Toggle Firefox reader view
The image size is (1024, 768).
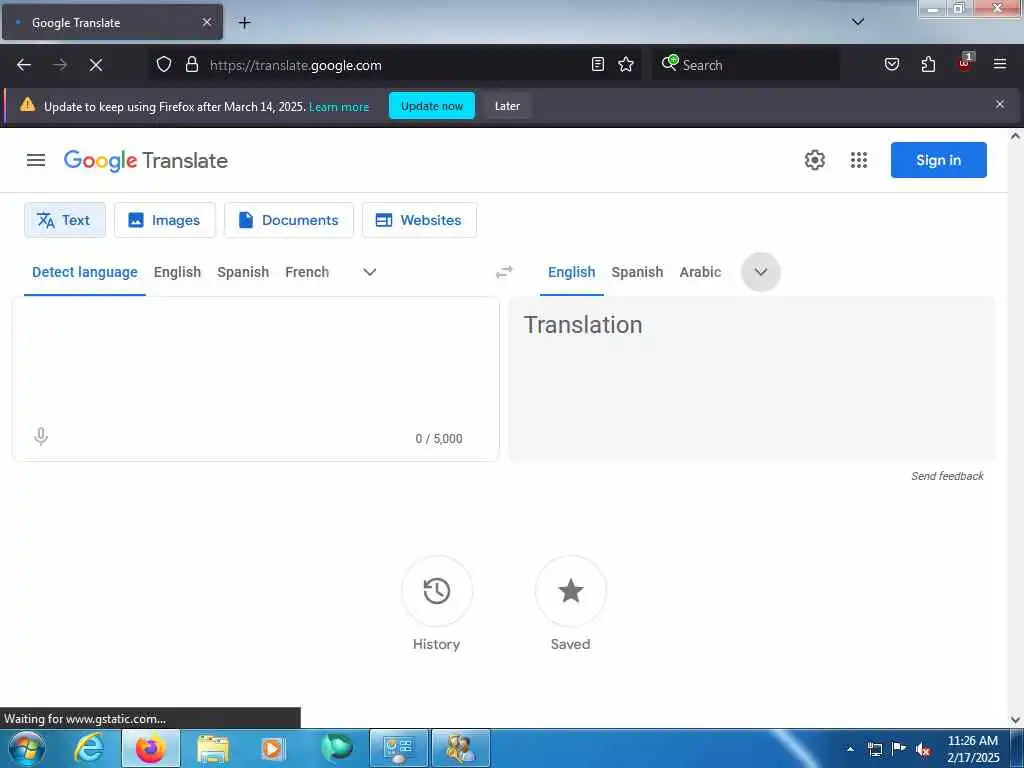[x=598, y=64]
